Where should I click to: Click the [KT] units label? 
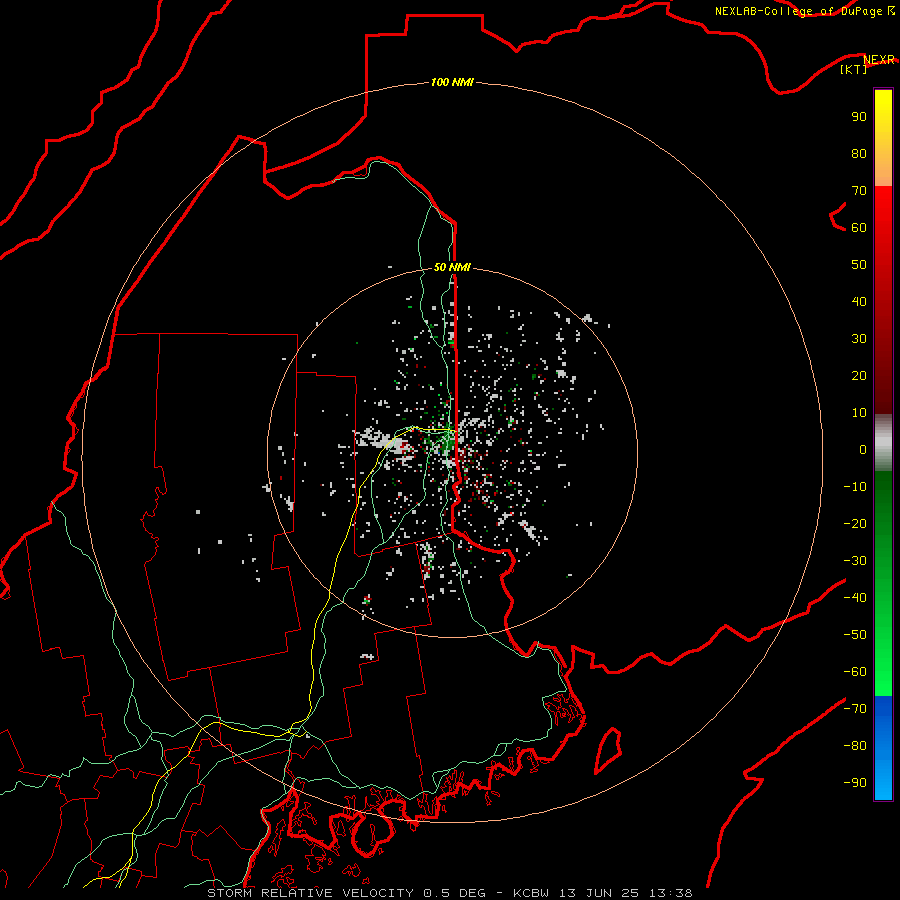tap(854, 69)
